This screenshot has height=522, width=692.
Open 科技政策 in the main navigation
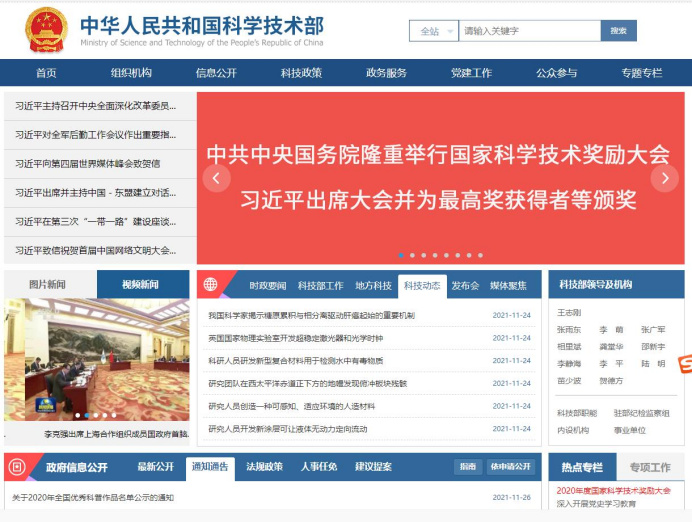301,73
